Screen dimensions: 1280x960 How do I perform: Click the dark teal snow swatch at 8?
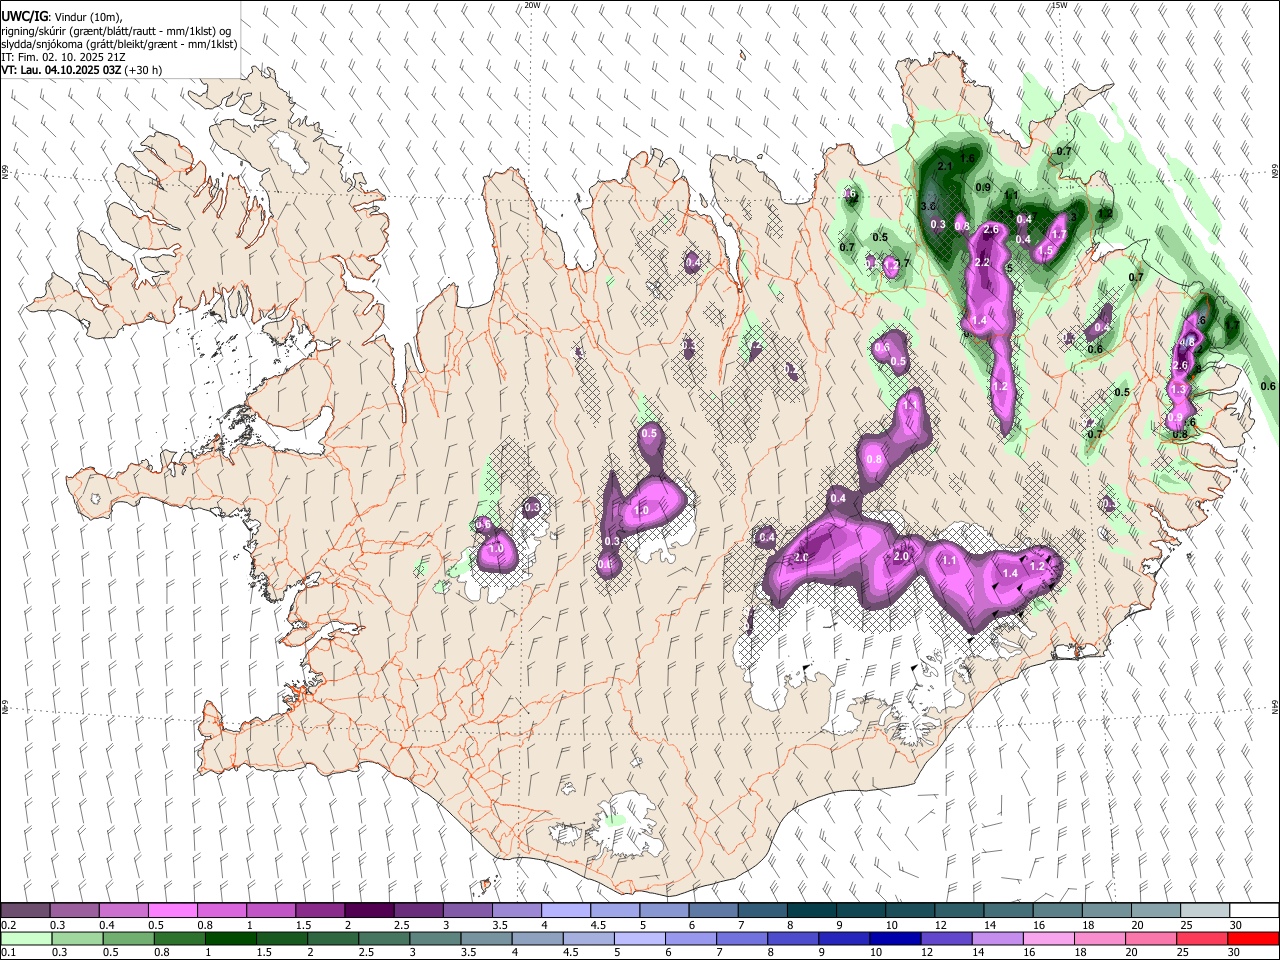pos(810,911)
